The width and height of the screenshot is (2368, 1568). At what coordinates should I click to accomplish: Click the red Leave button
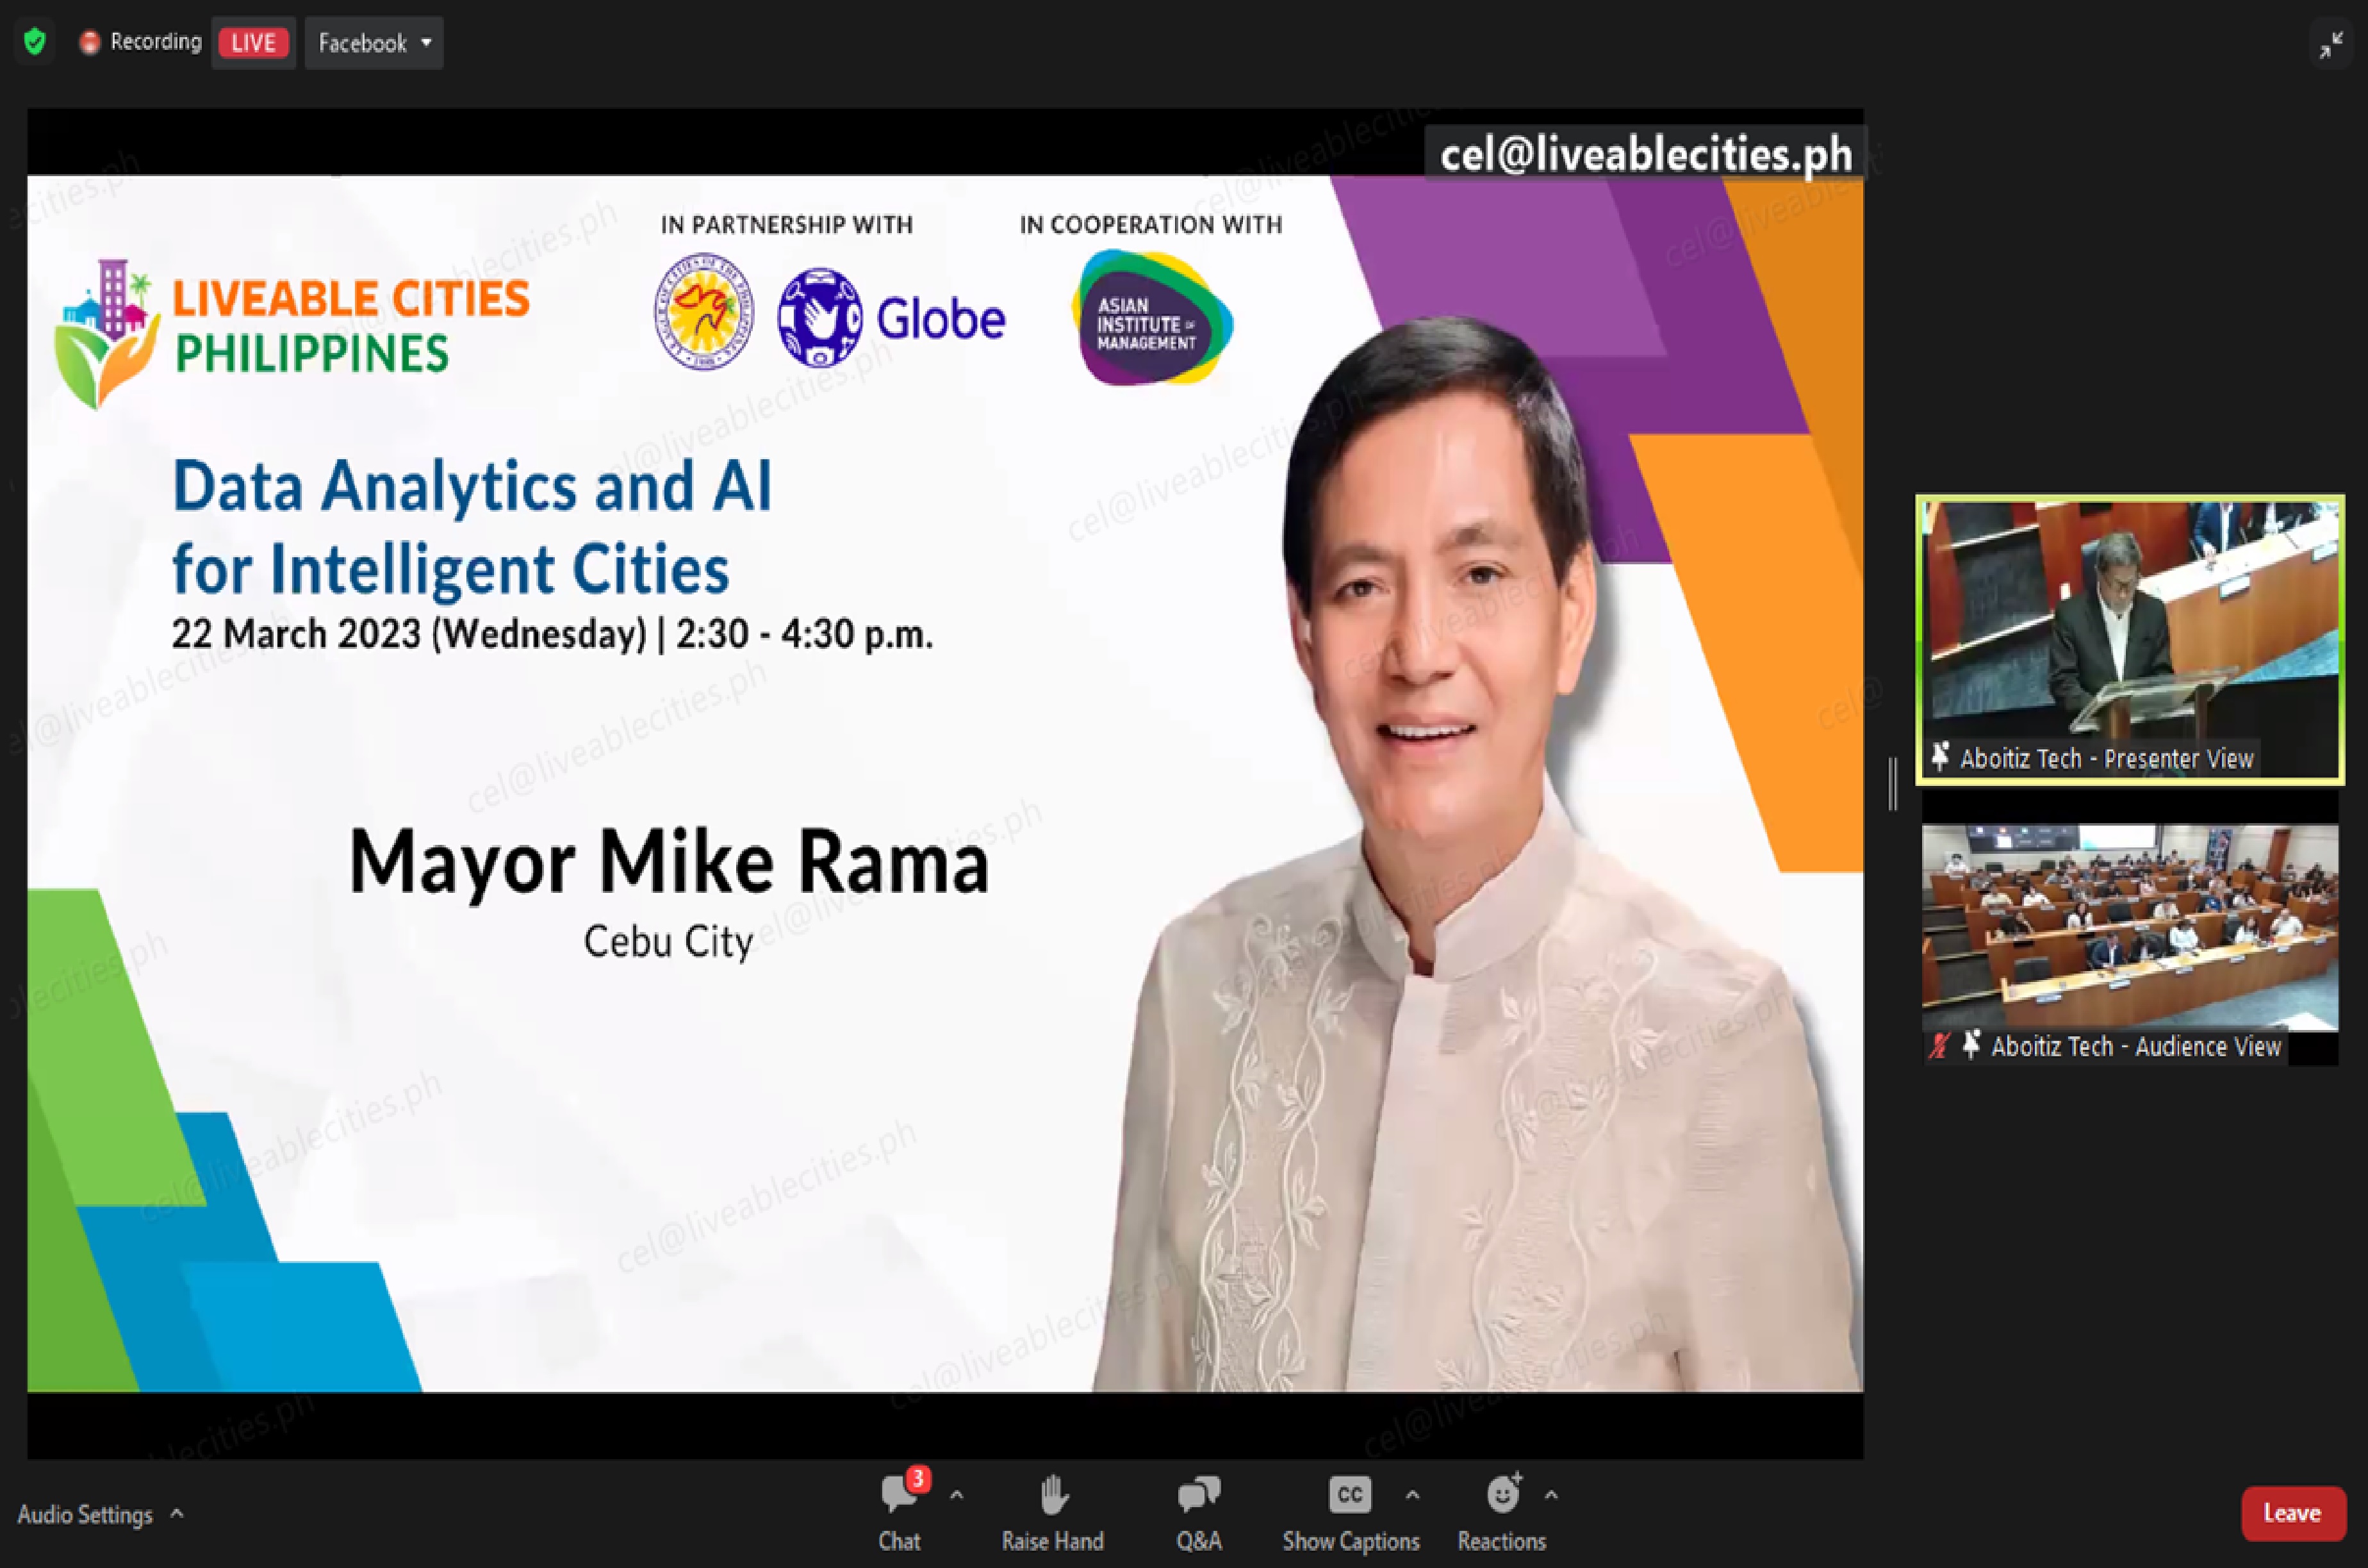tap(2292, 1513)
